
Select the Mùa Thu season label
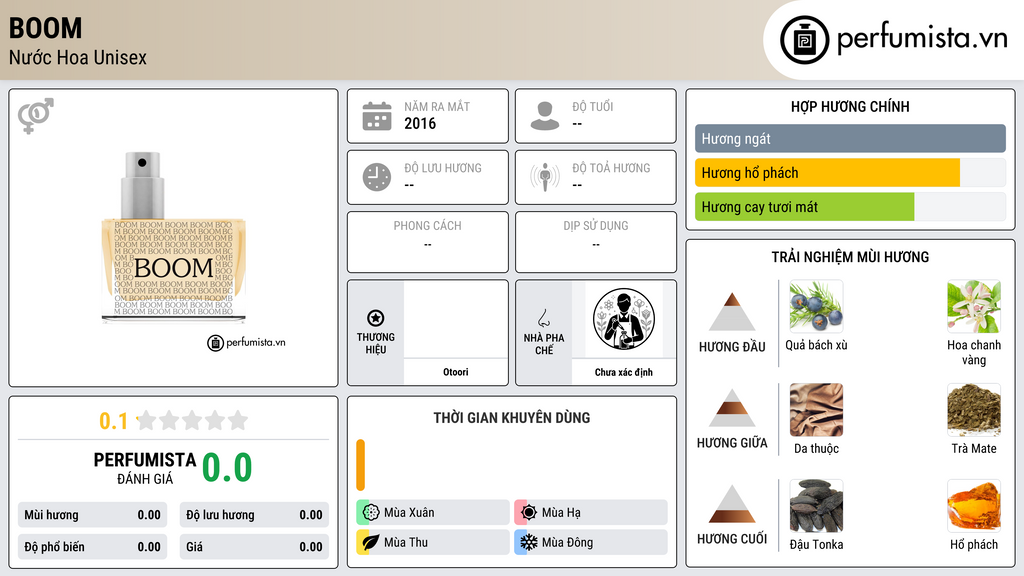tap(406, 542)
